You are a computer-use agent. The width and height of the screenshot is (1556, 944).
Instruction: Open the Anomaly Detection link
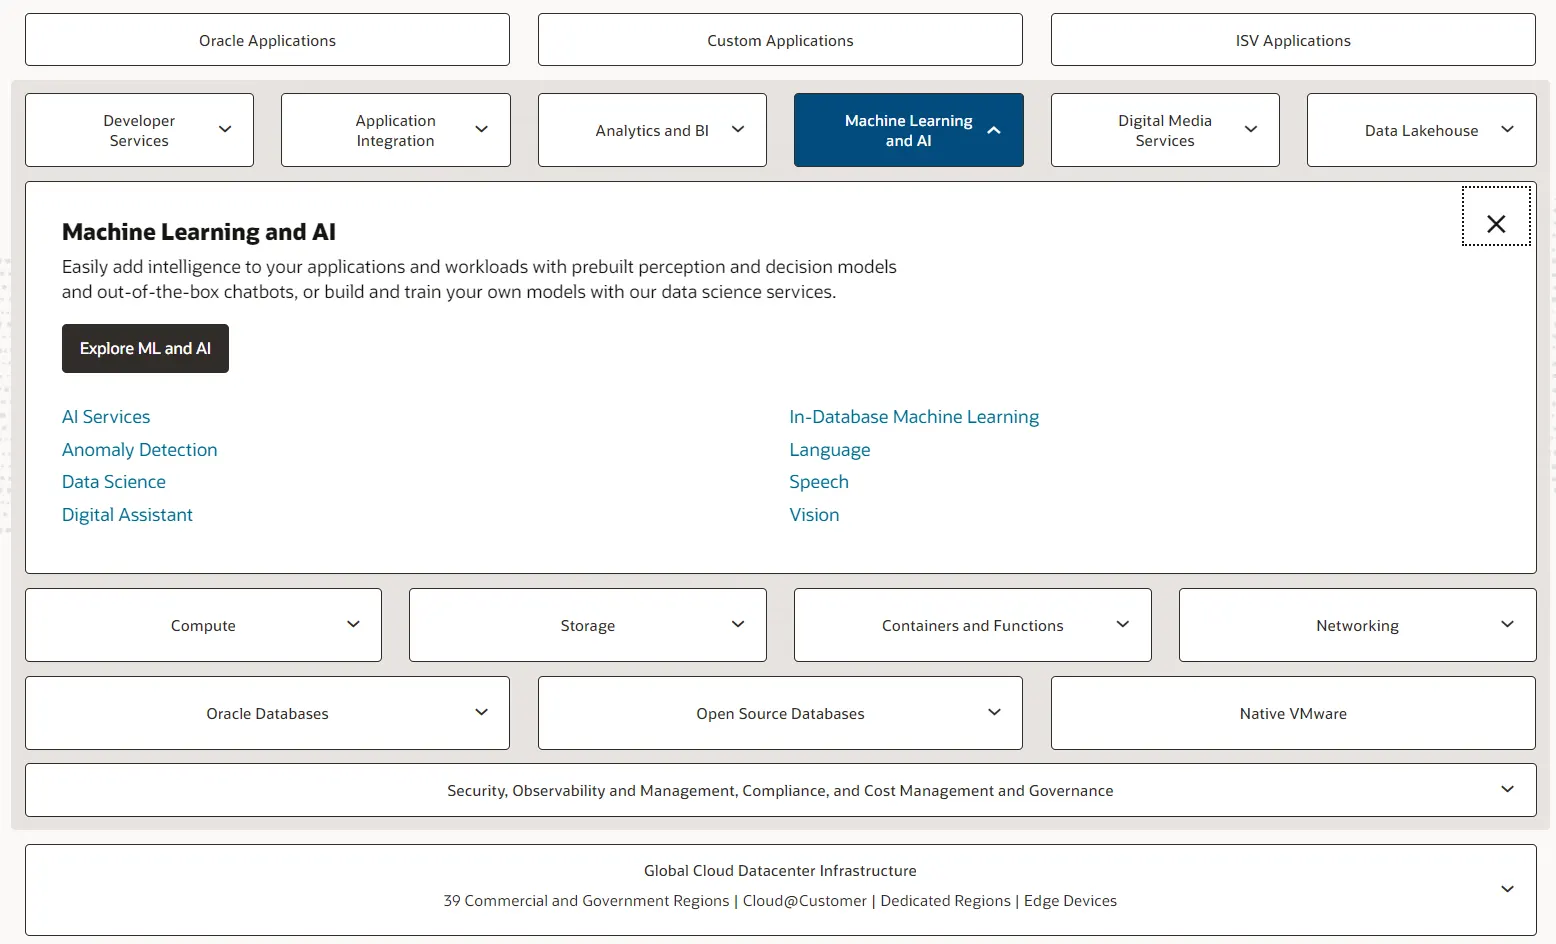pos(140,450)
